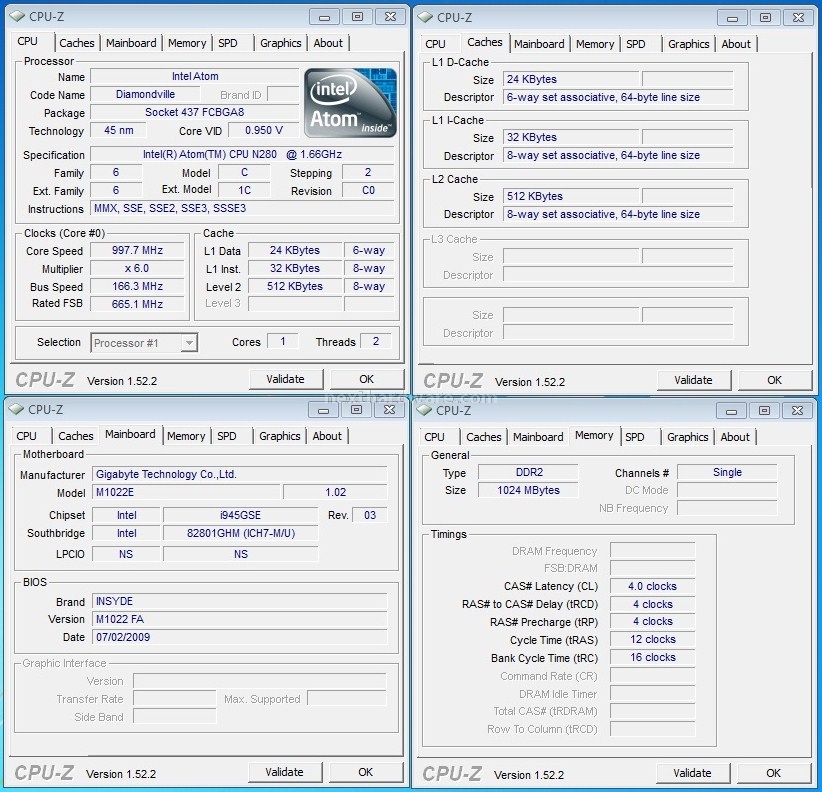This screenshot has width=822, height=792.
Task: Click the CPU-Z app icon in top-left window title
Action: coord(17,16)
